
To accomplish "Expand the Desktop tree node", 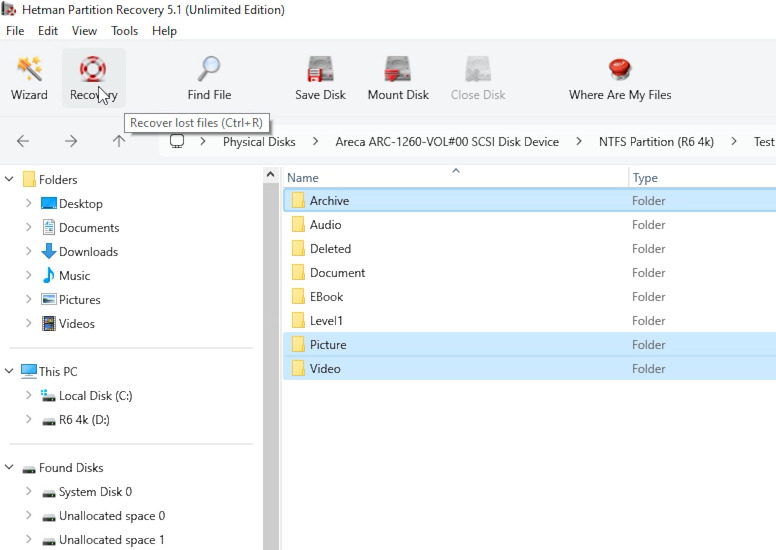I will click(x=28, y=203).
